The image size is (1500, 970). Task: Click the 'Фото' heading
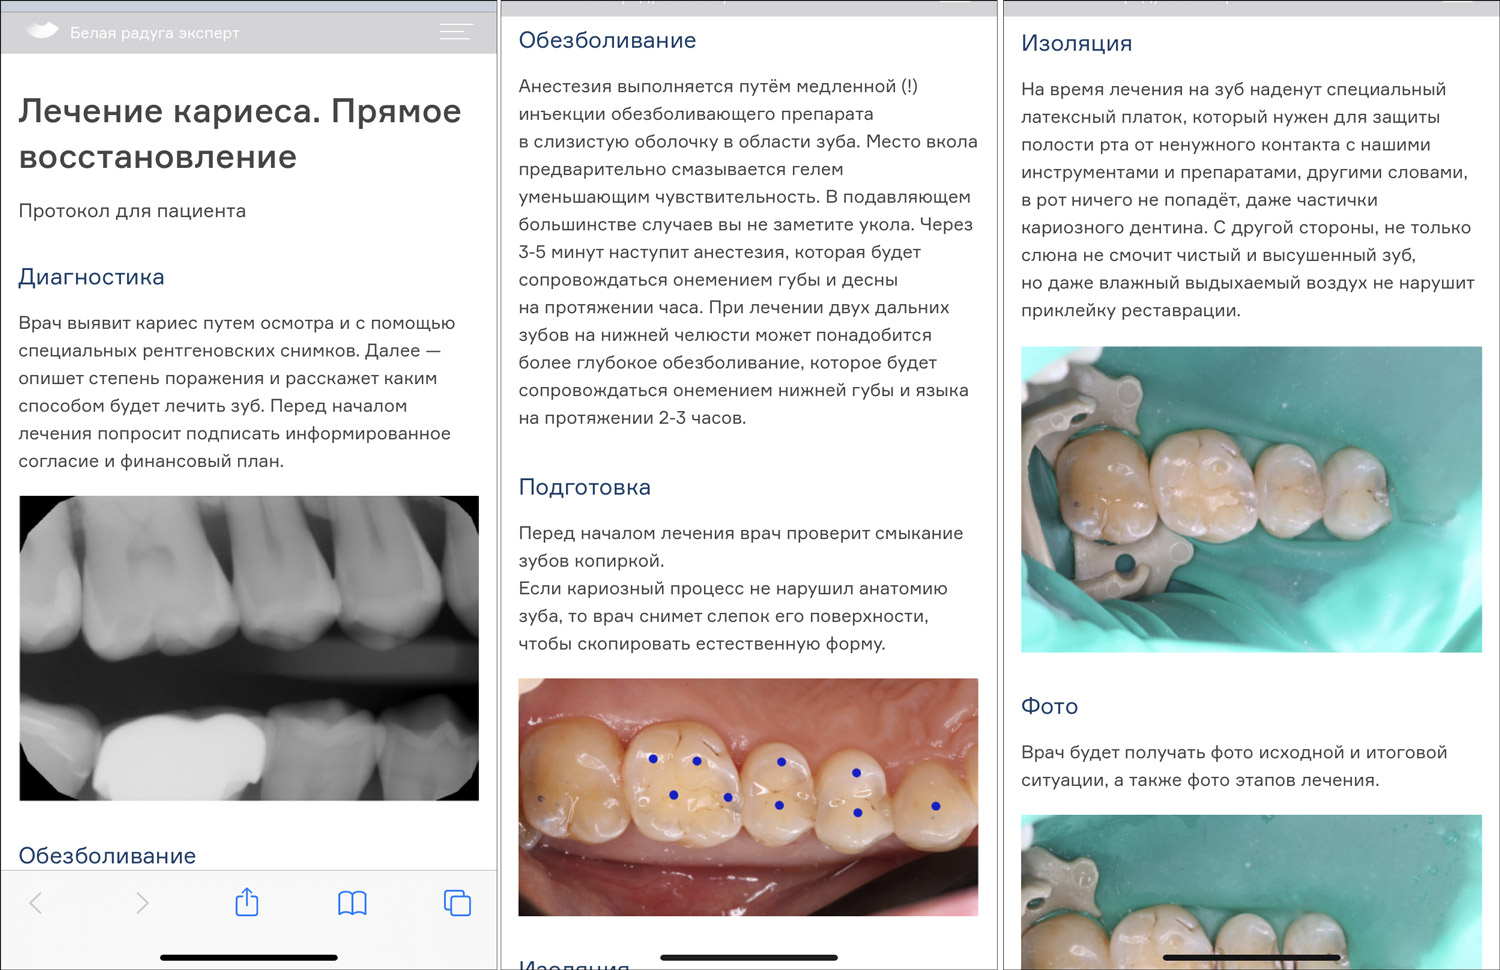click(x=1049, y=707)
